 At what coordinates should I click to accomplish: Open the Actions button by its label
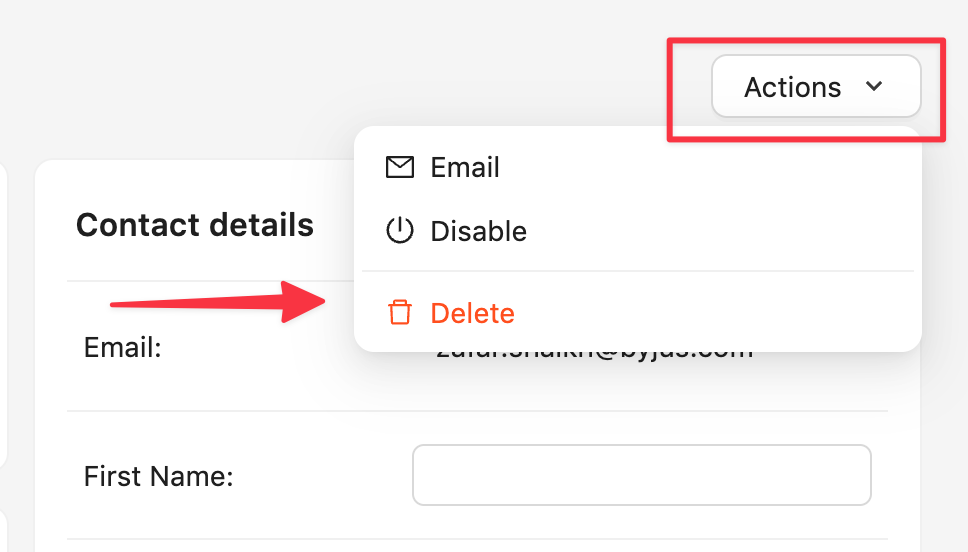(792, 88)
